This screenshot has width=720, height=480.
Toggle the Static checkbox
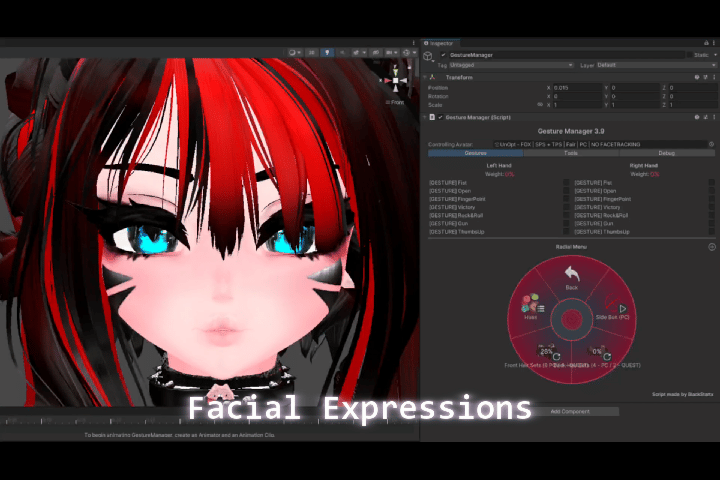690,55
